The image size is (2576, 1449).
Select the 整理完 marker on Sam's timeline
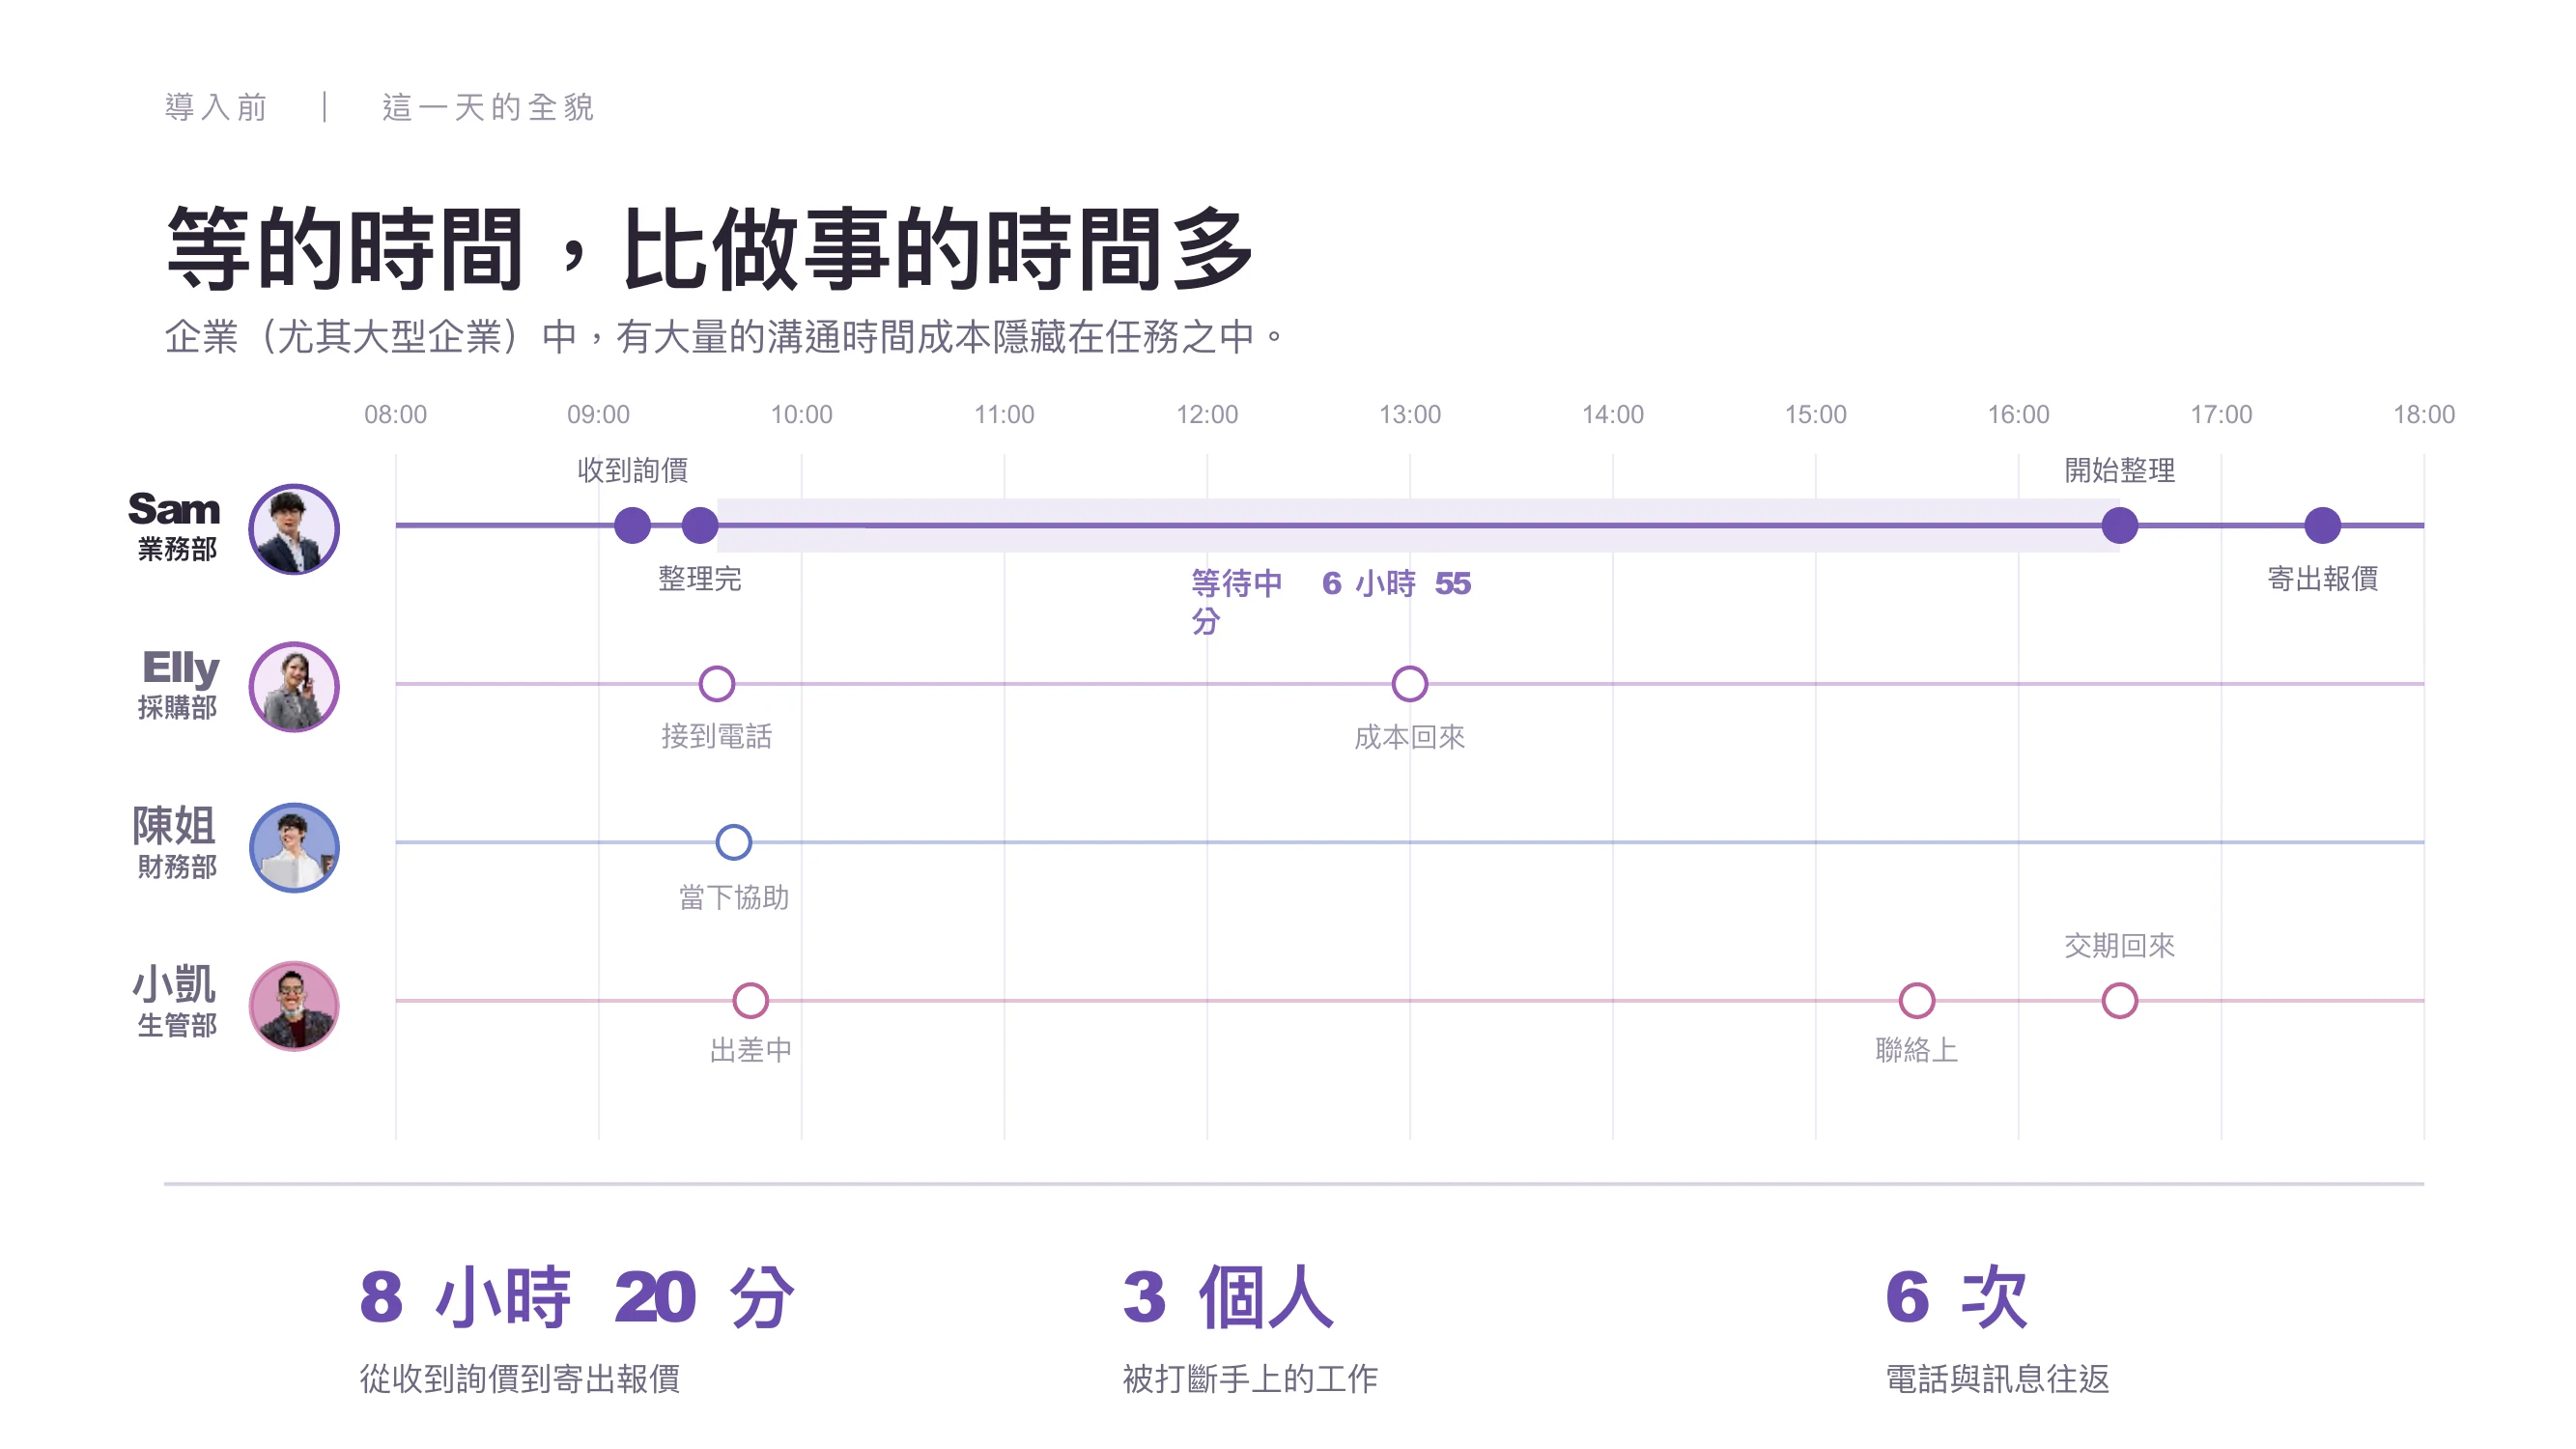(700, 525)
